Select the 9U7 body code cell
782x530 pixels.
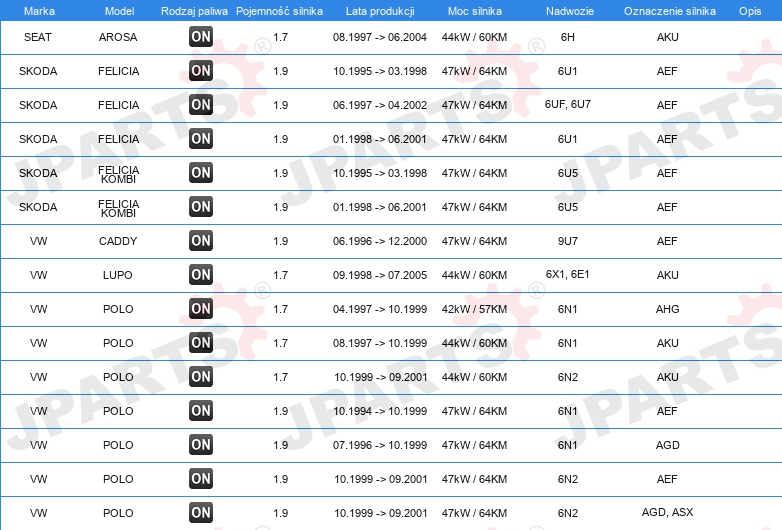[568, 241]
